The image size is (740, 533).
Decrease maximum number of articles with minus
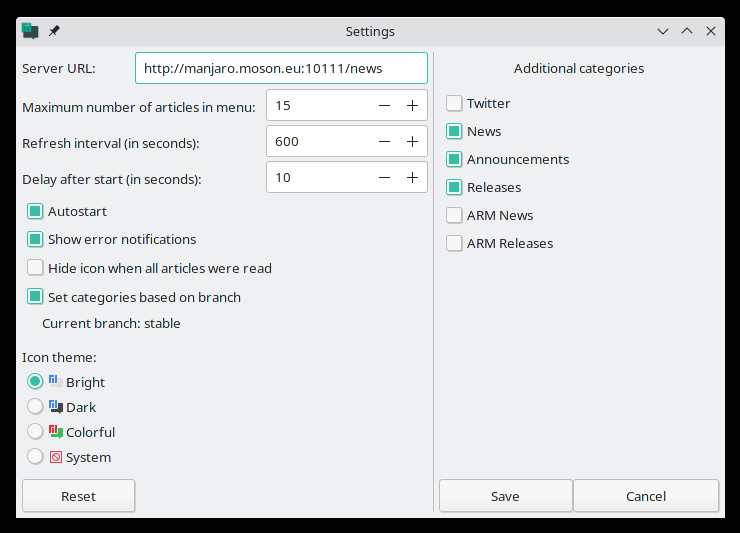coord(384,106)
